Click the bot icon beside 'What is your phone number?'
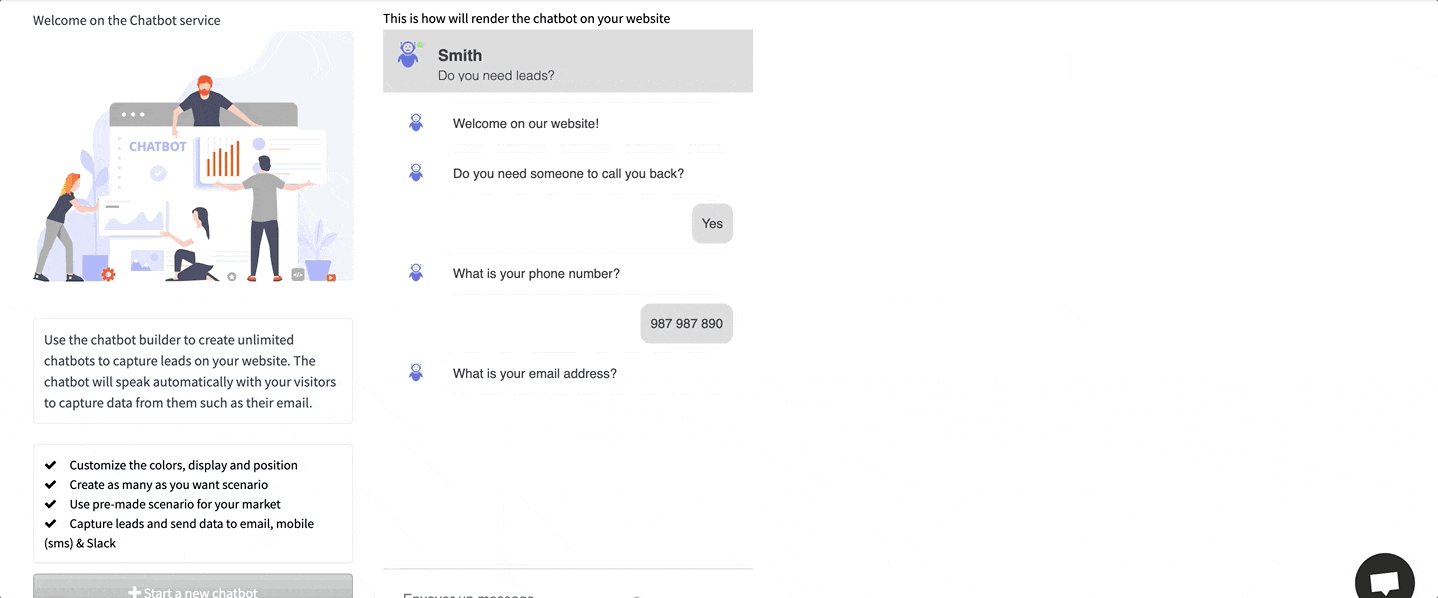Image resolution: width=1438 pixels, height=598 pixels. 416,272
